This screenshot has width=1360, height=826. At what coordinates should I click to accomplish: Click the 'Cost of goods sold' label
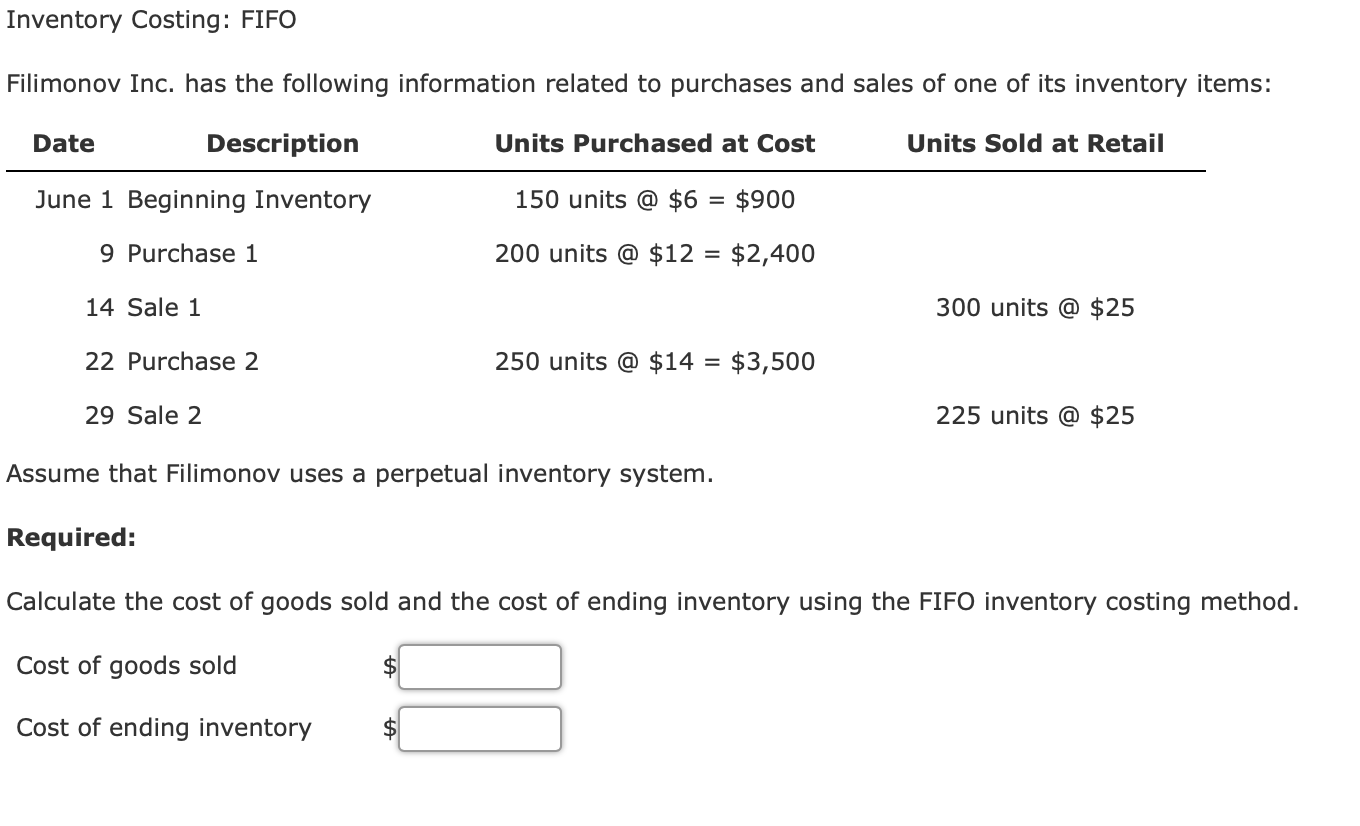(127, 666)
